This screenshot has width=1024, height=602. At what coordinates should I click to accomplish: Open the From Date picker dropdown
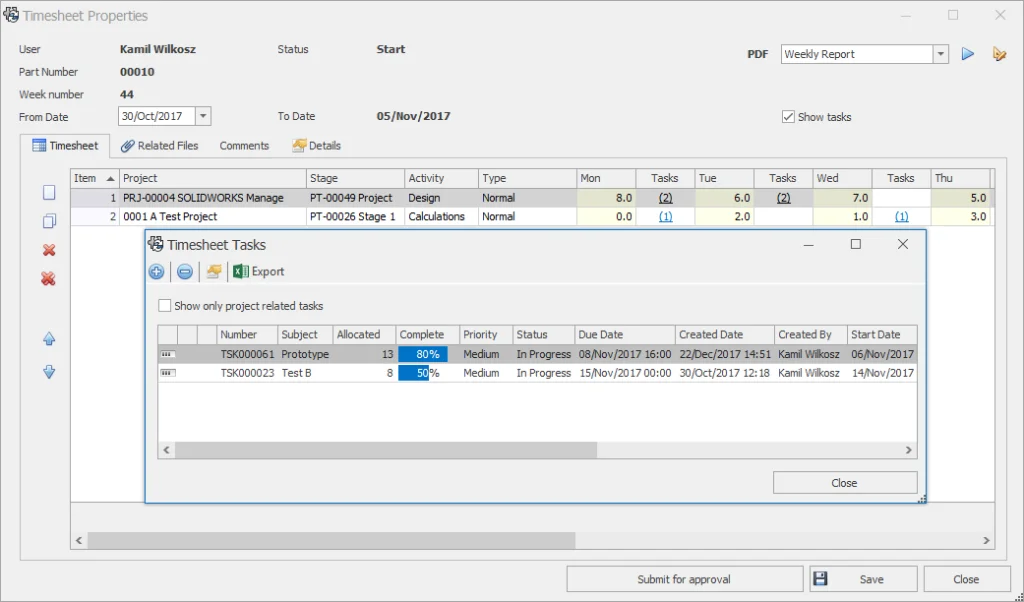point(203,116)
